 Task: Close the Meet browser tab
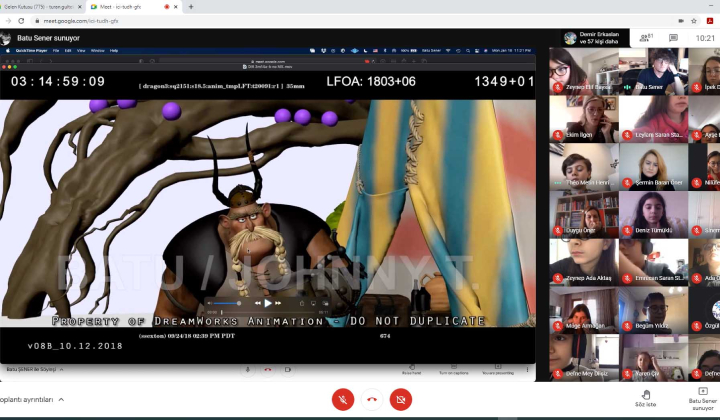tap(175, 7)
